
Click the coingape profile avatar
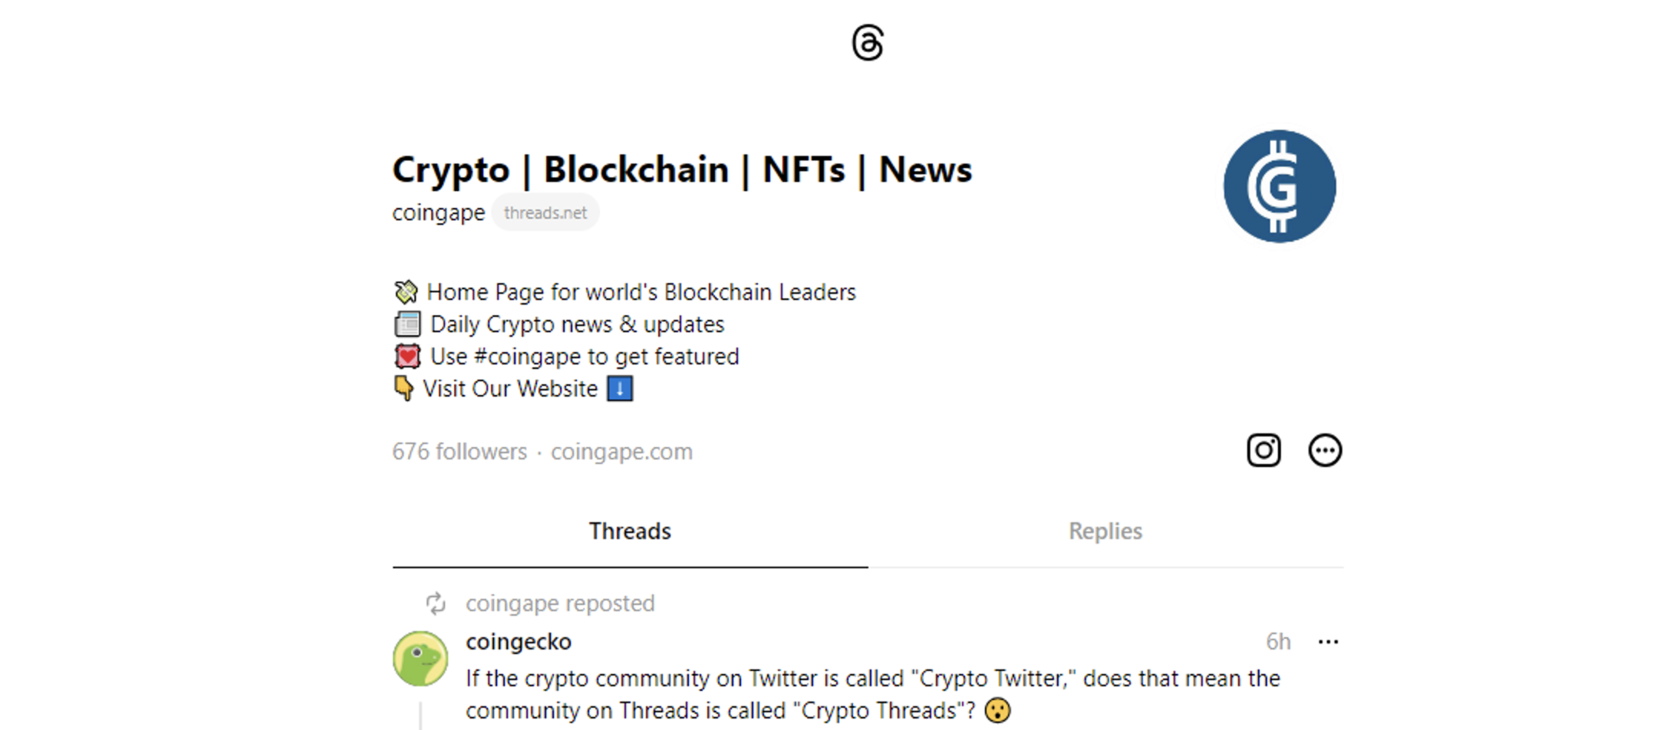coord(1279,186)
